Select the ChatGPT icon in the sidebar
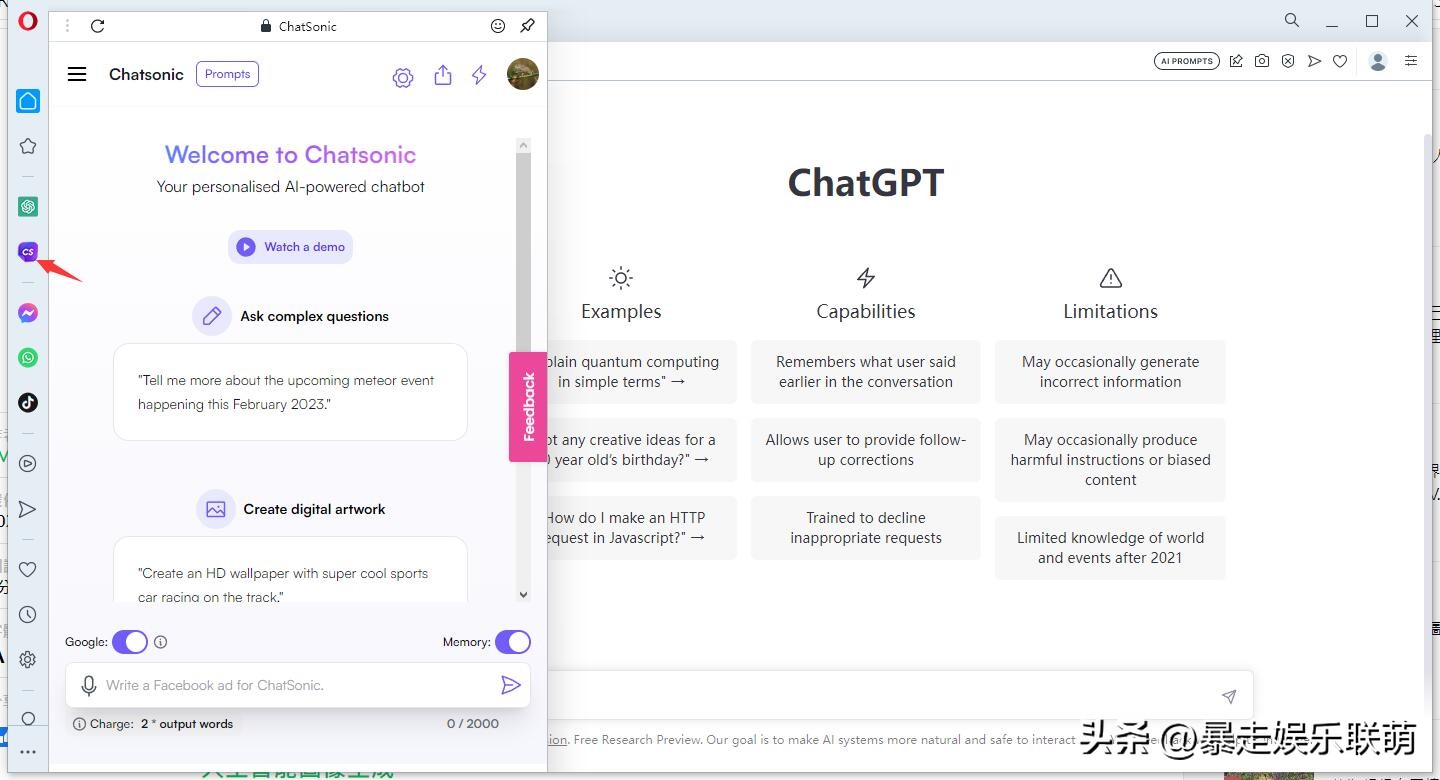 tap(27, 206)
